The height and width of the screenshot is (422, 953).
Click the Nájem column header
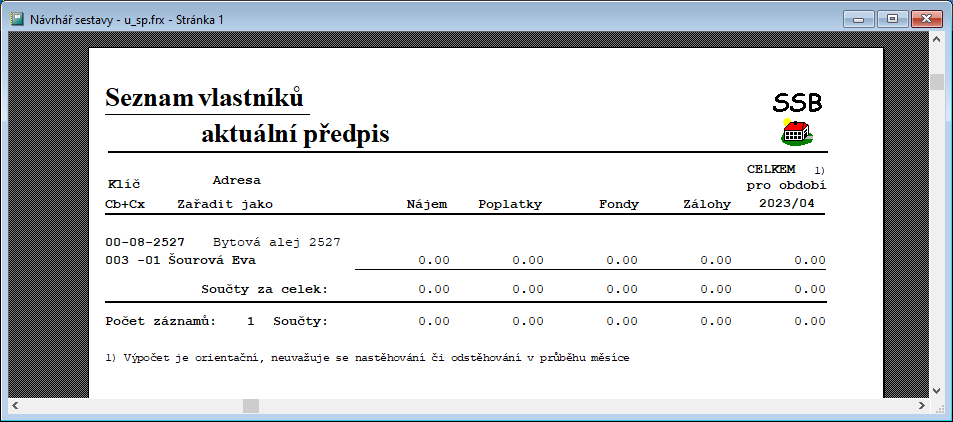point(426,204)
